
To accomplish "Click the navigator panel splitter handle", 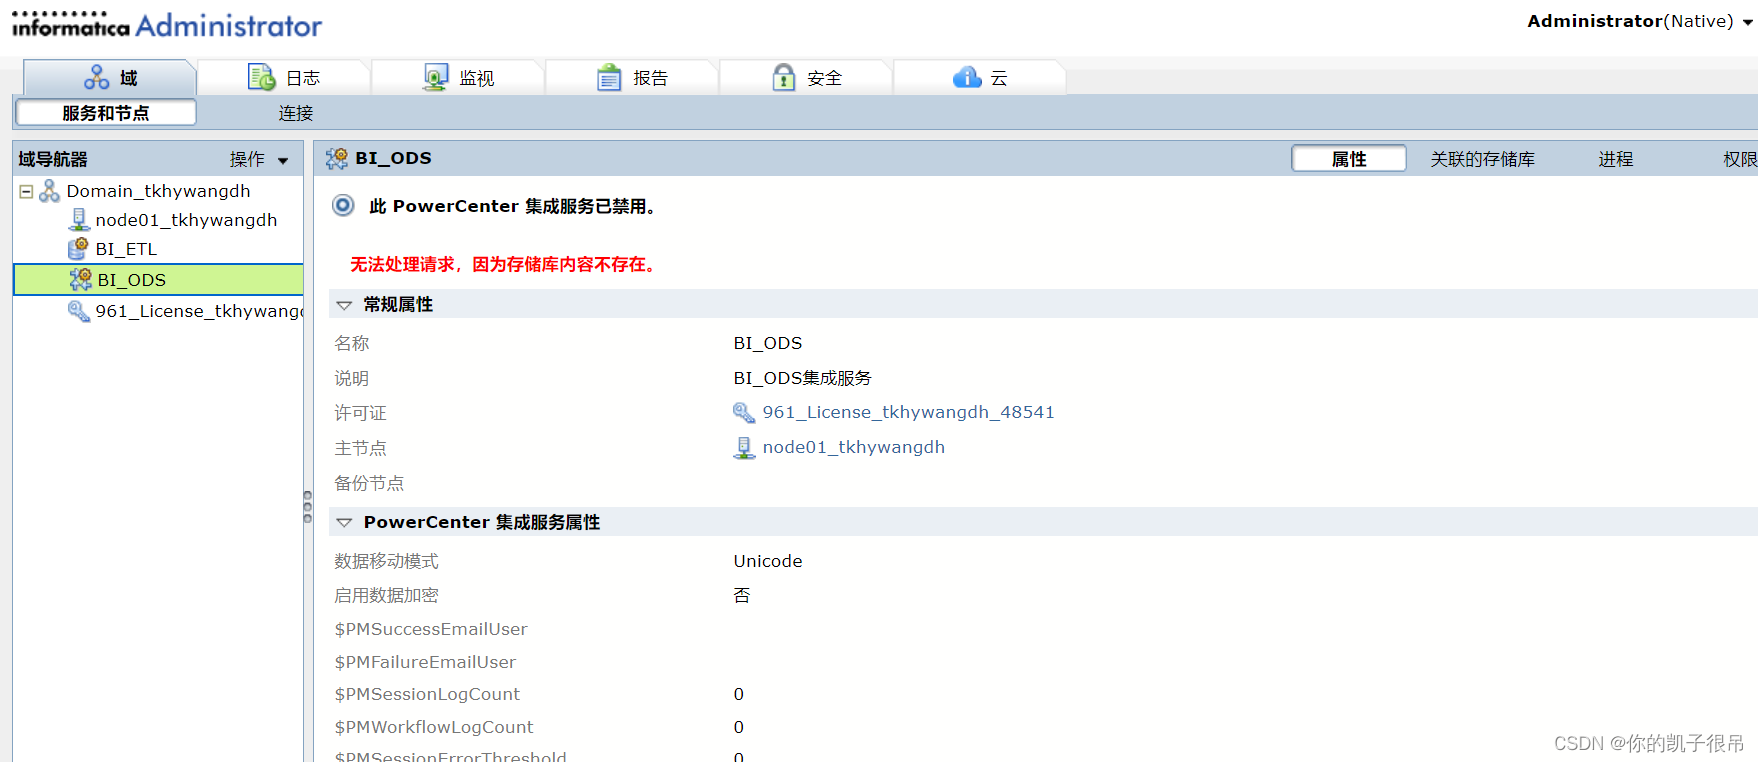I will click(x=307, y=507).
